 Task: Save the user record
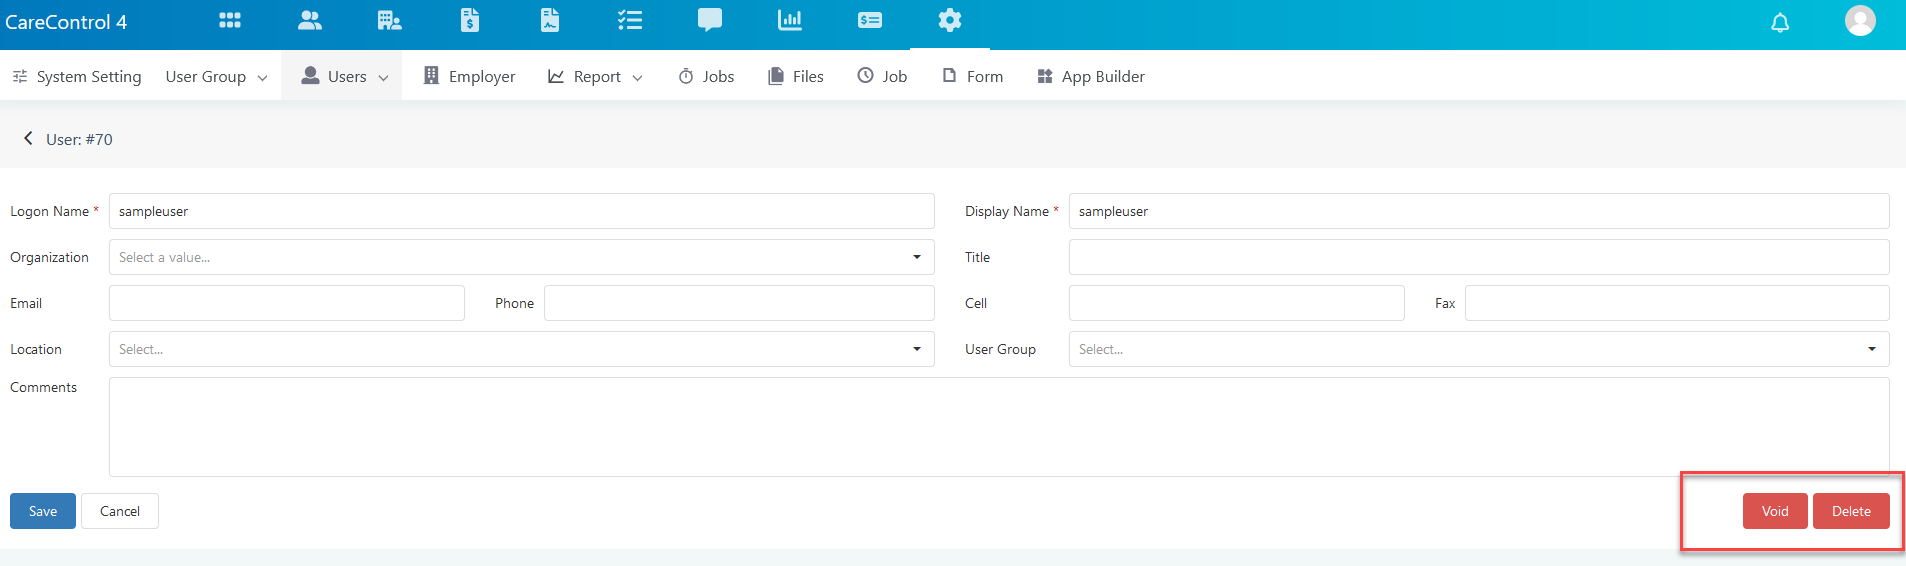pyautogui.click(x=43, y=511)
